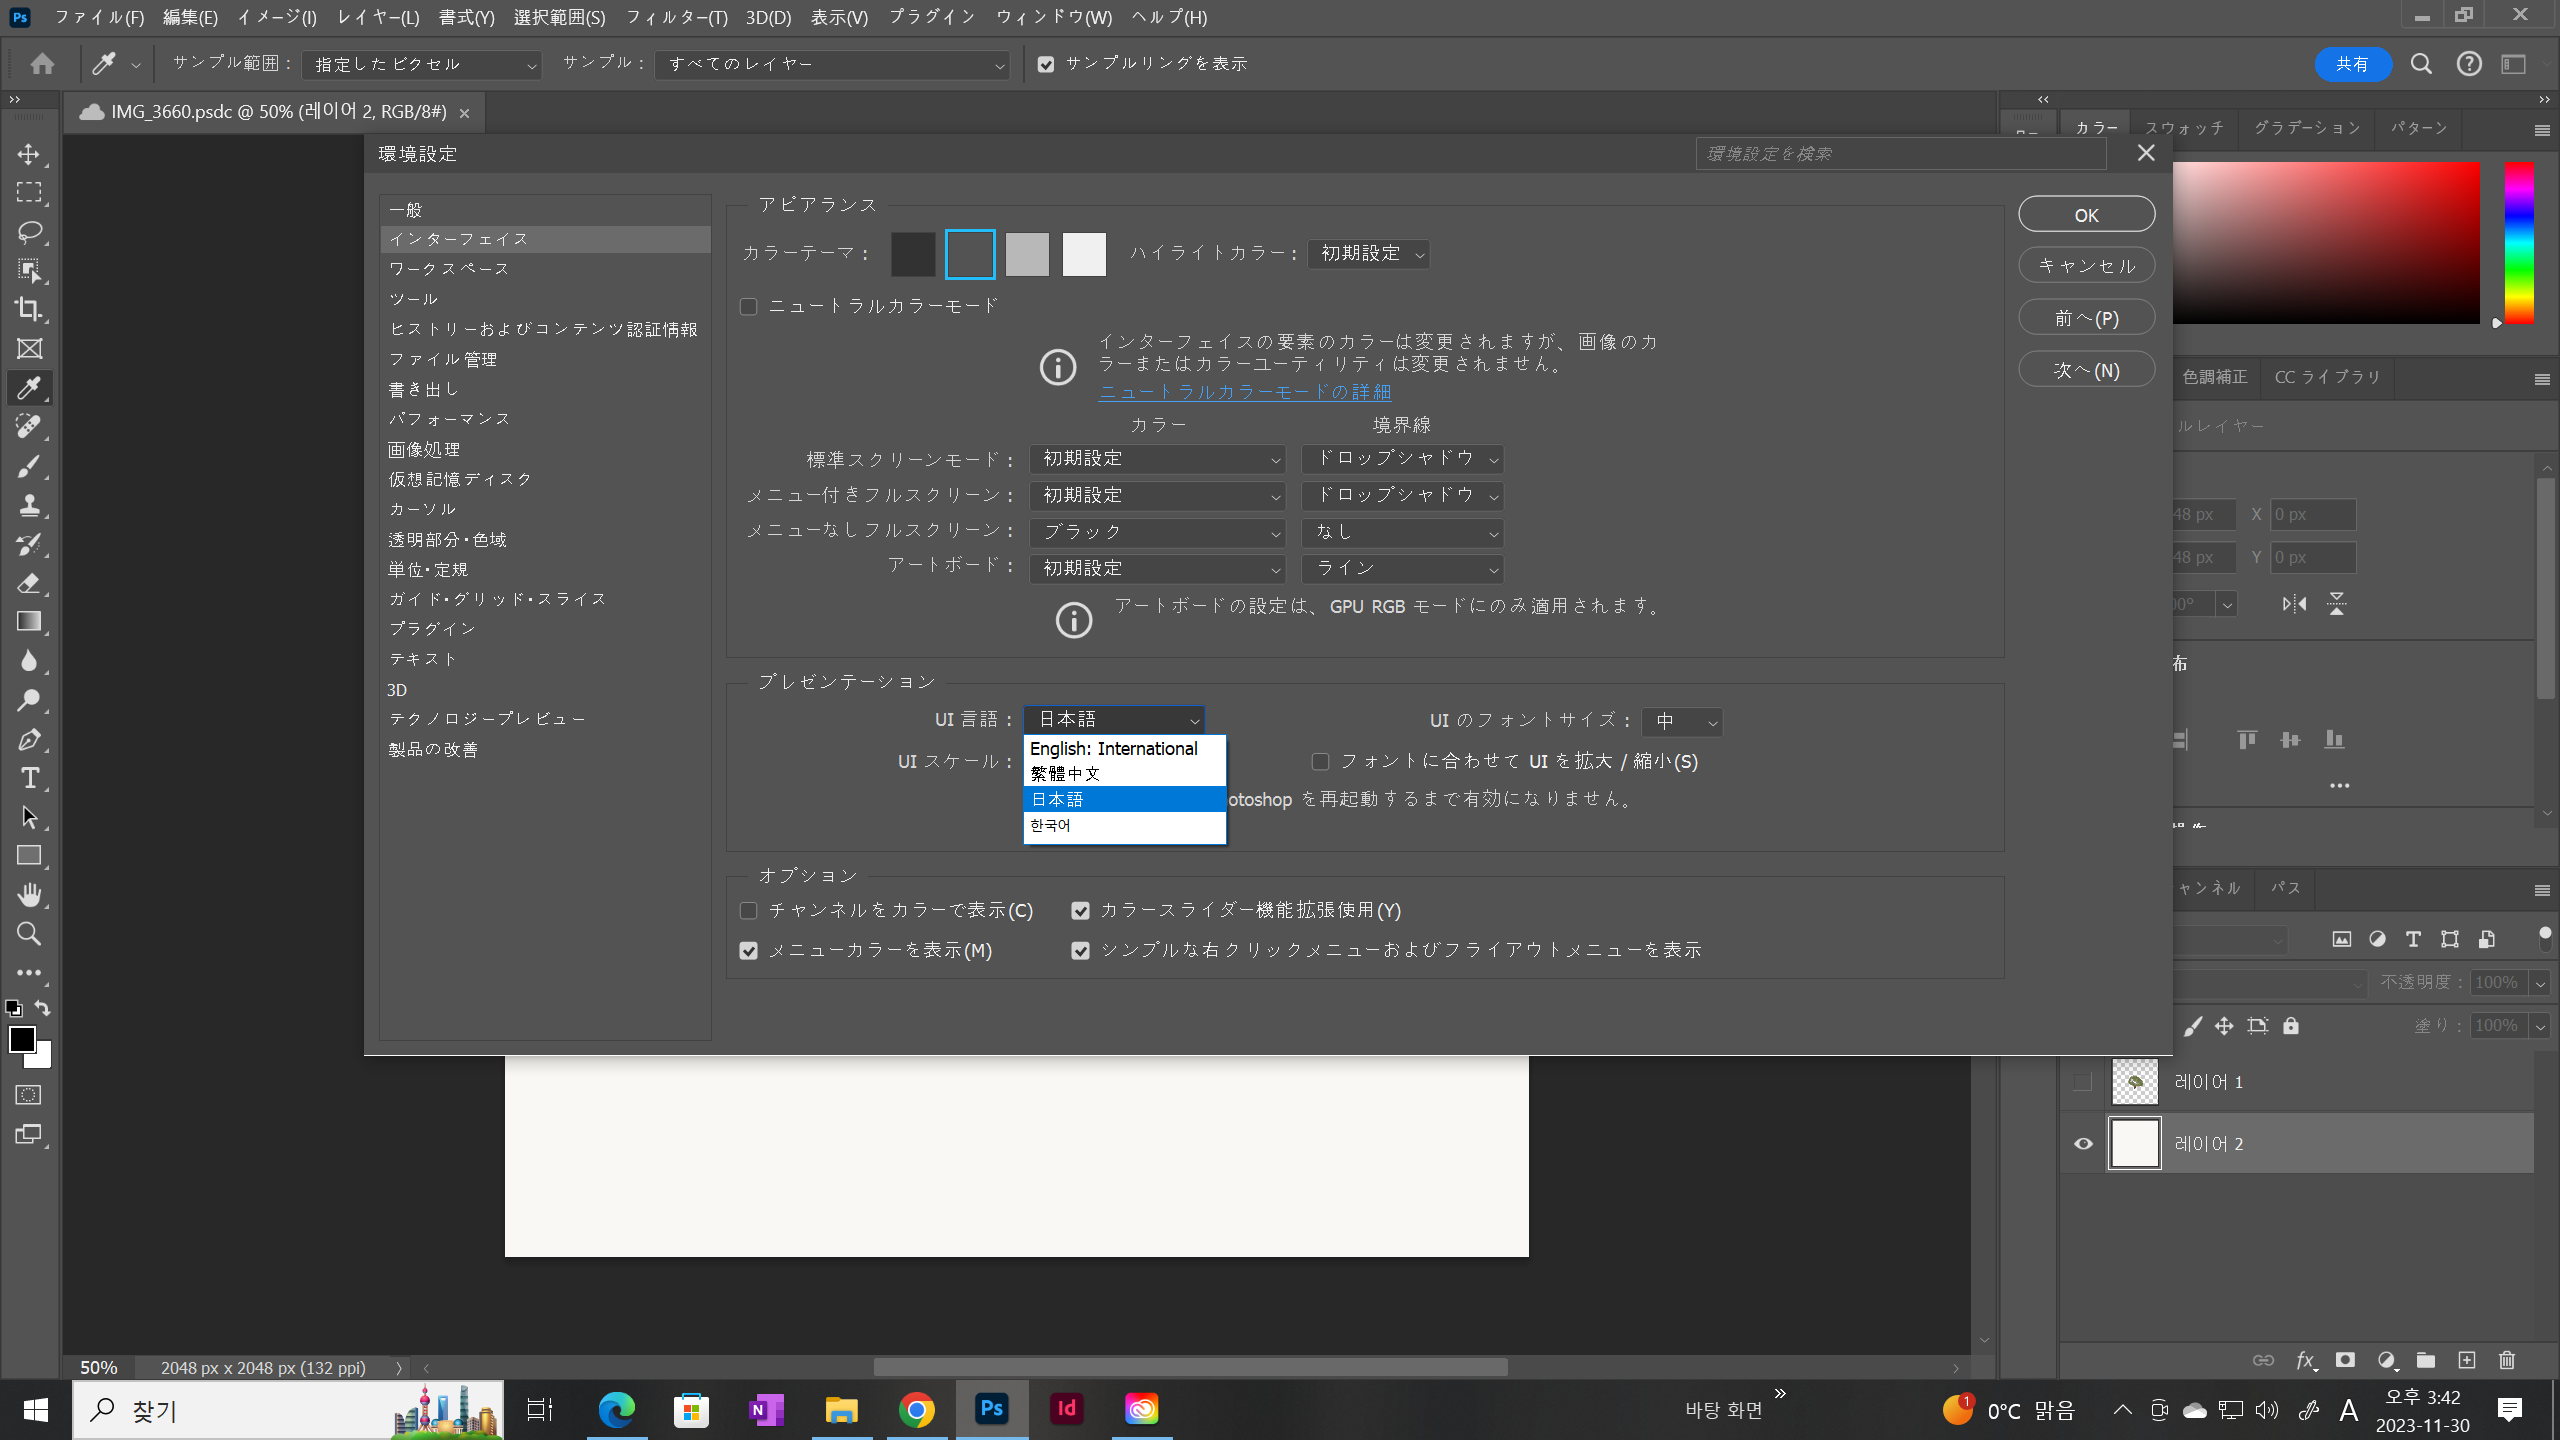
Task: Open サンプル範囲 dropdown in options bar
Action: coord(421,65)
